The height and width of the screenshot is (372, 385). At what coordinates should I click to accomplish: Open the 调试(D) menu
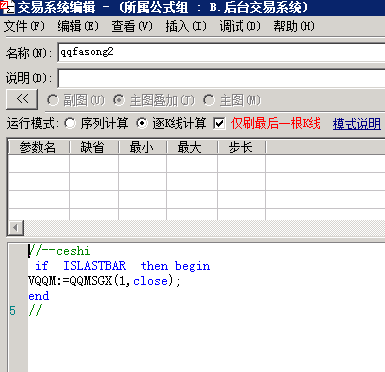click(x=240, y=26)
